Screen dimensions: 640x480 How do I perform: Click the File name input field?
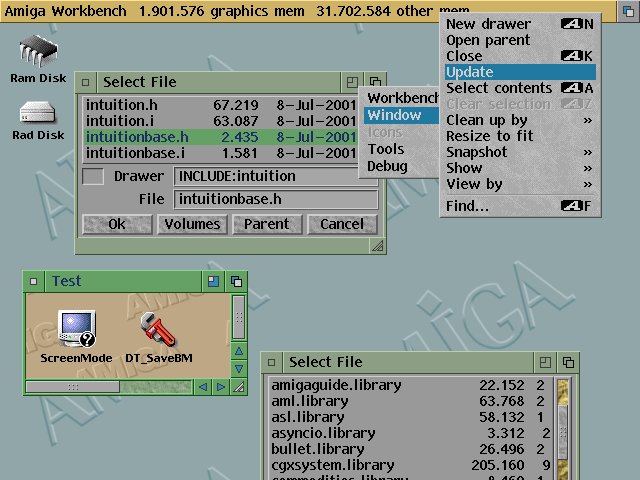coord(276,199)
